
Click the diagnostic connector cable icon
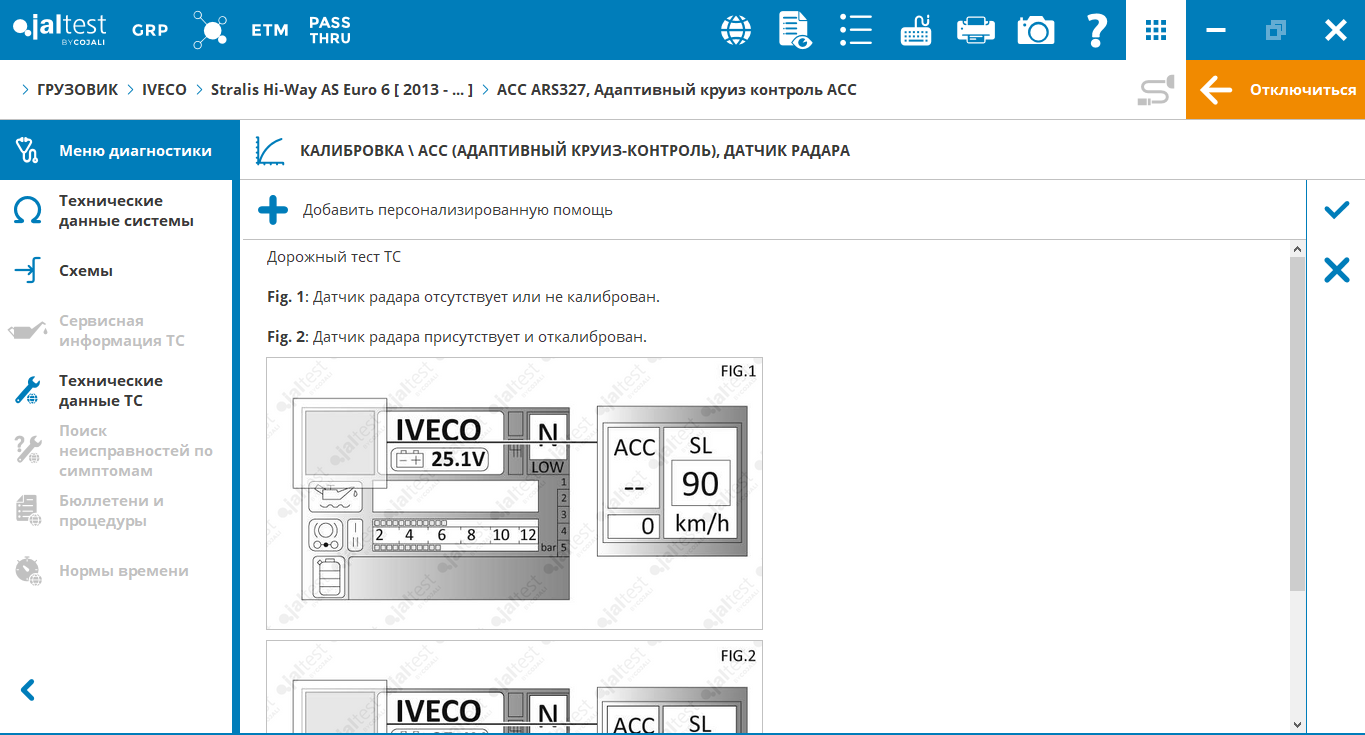[1156, 91]
